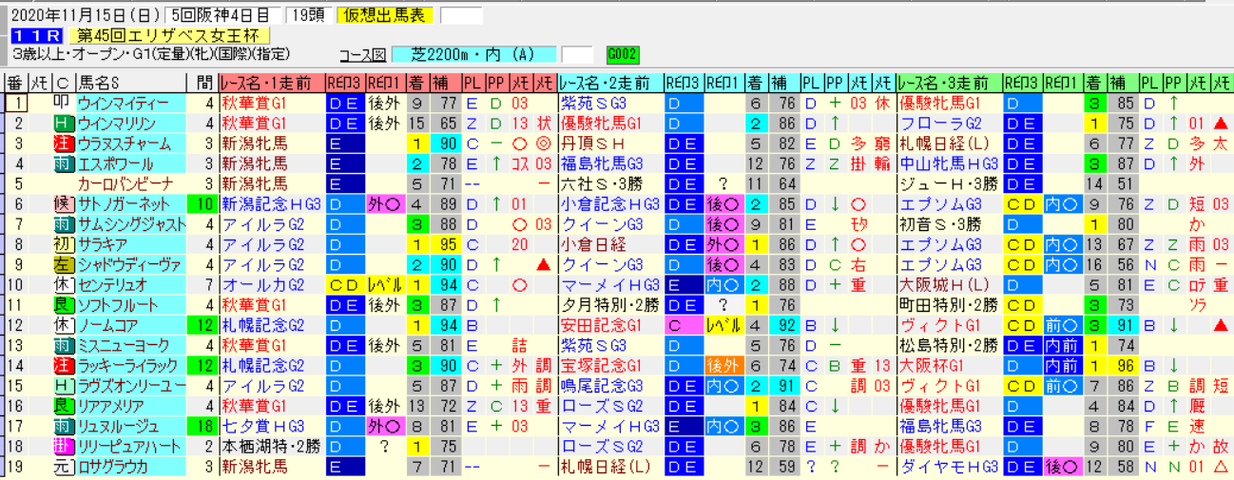Click the 雨 badge beside エスポワール
1234x480 pixels.
click(x=62, y=163)
